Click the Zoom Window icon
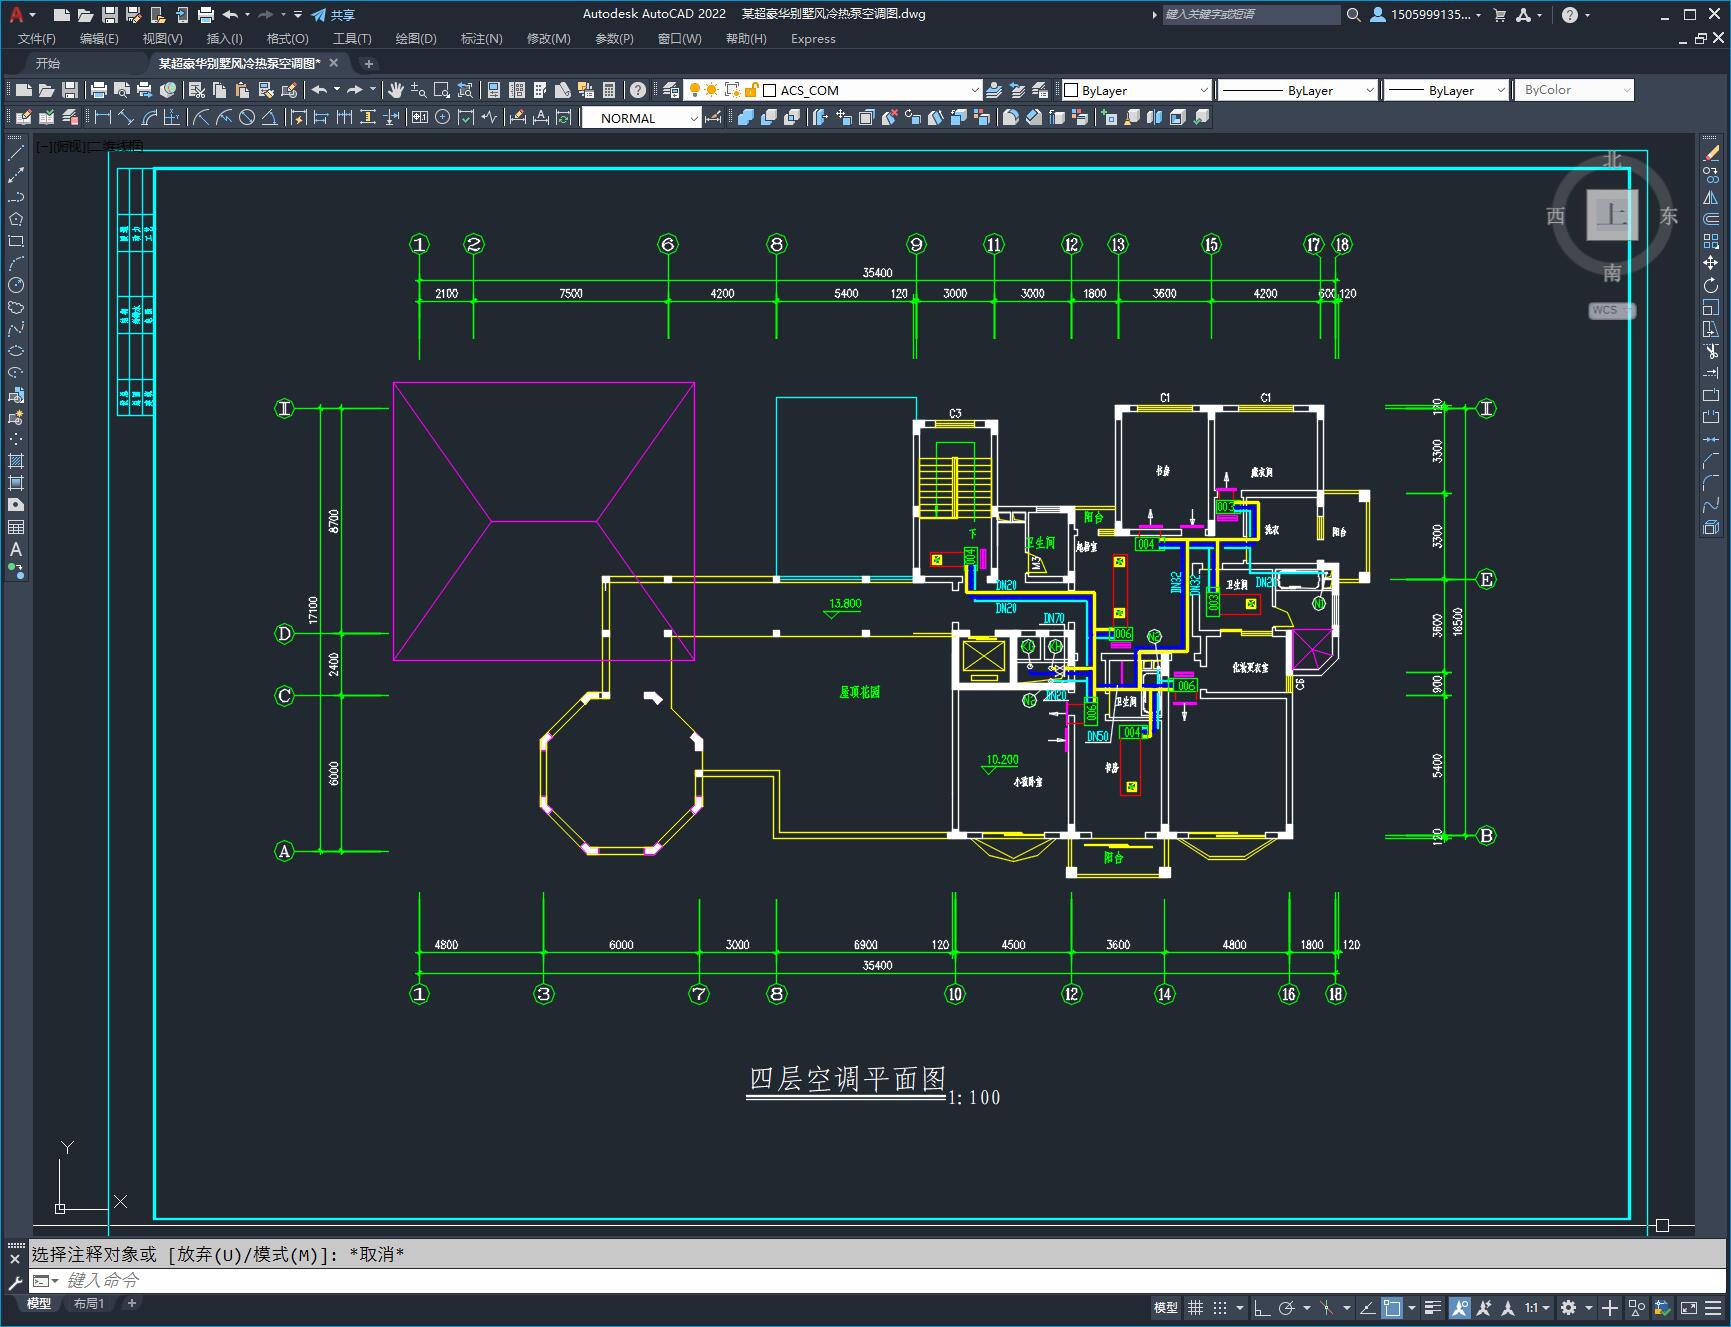This screenshot has width=1731, height=1327. [442, 90]
